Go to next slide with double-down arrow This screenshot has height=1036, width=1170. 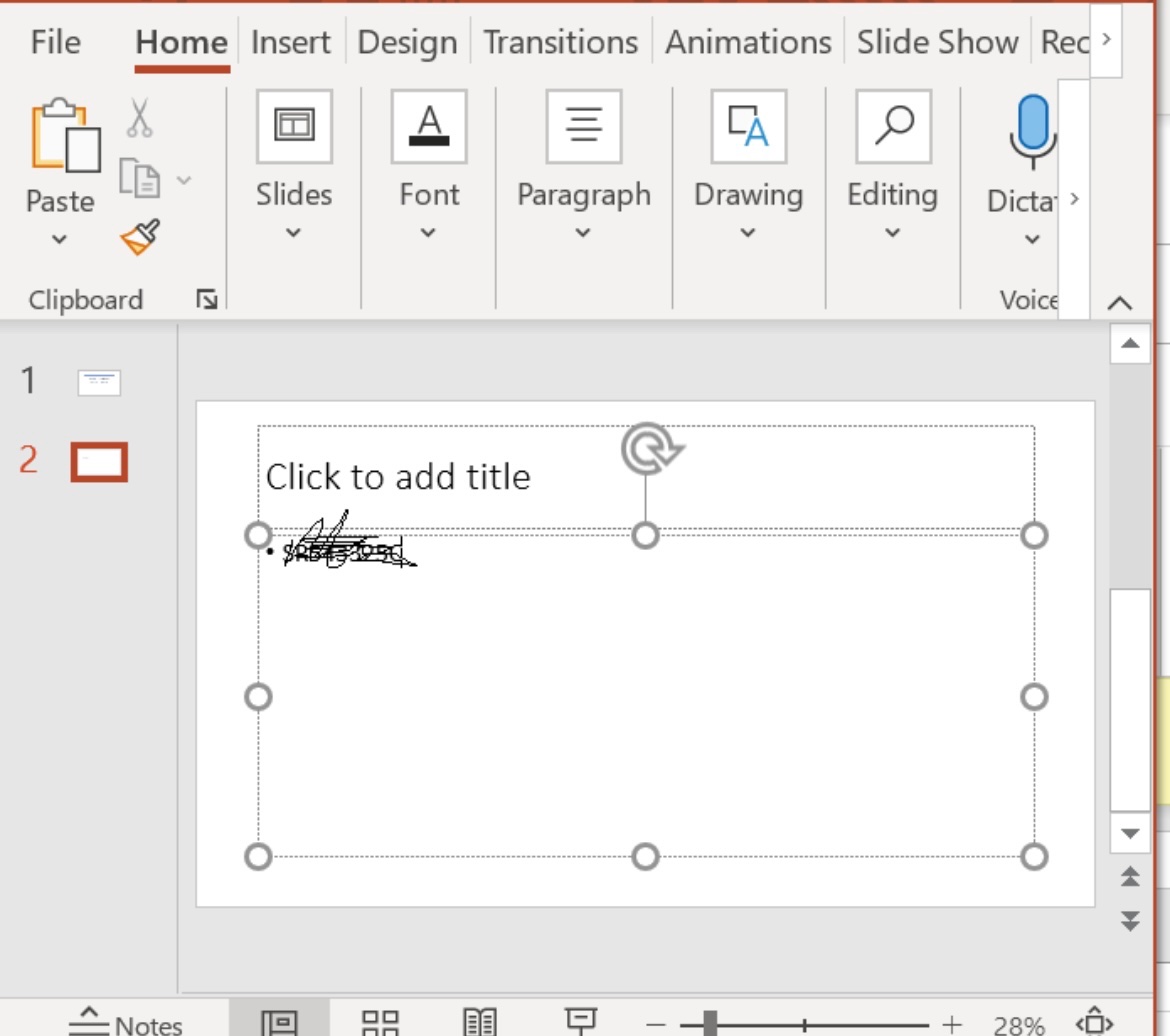click(1130, 920)
